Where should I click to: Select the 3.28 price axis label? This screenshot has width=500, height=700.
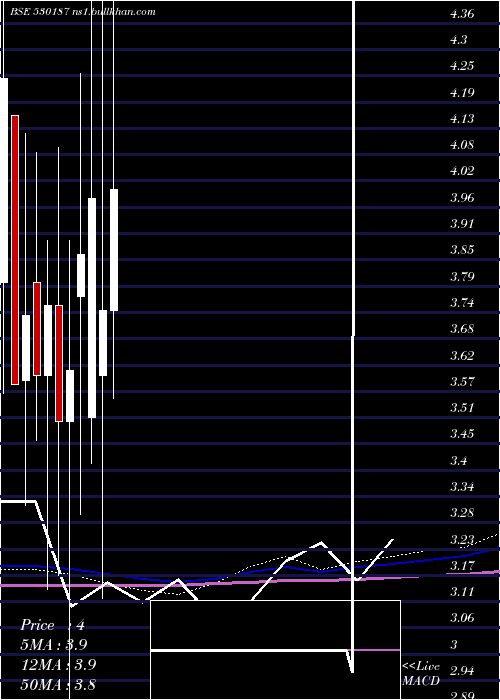(462, 512)
